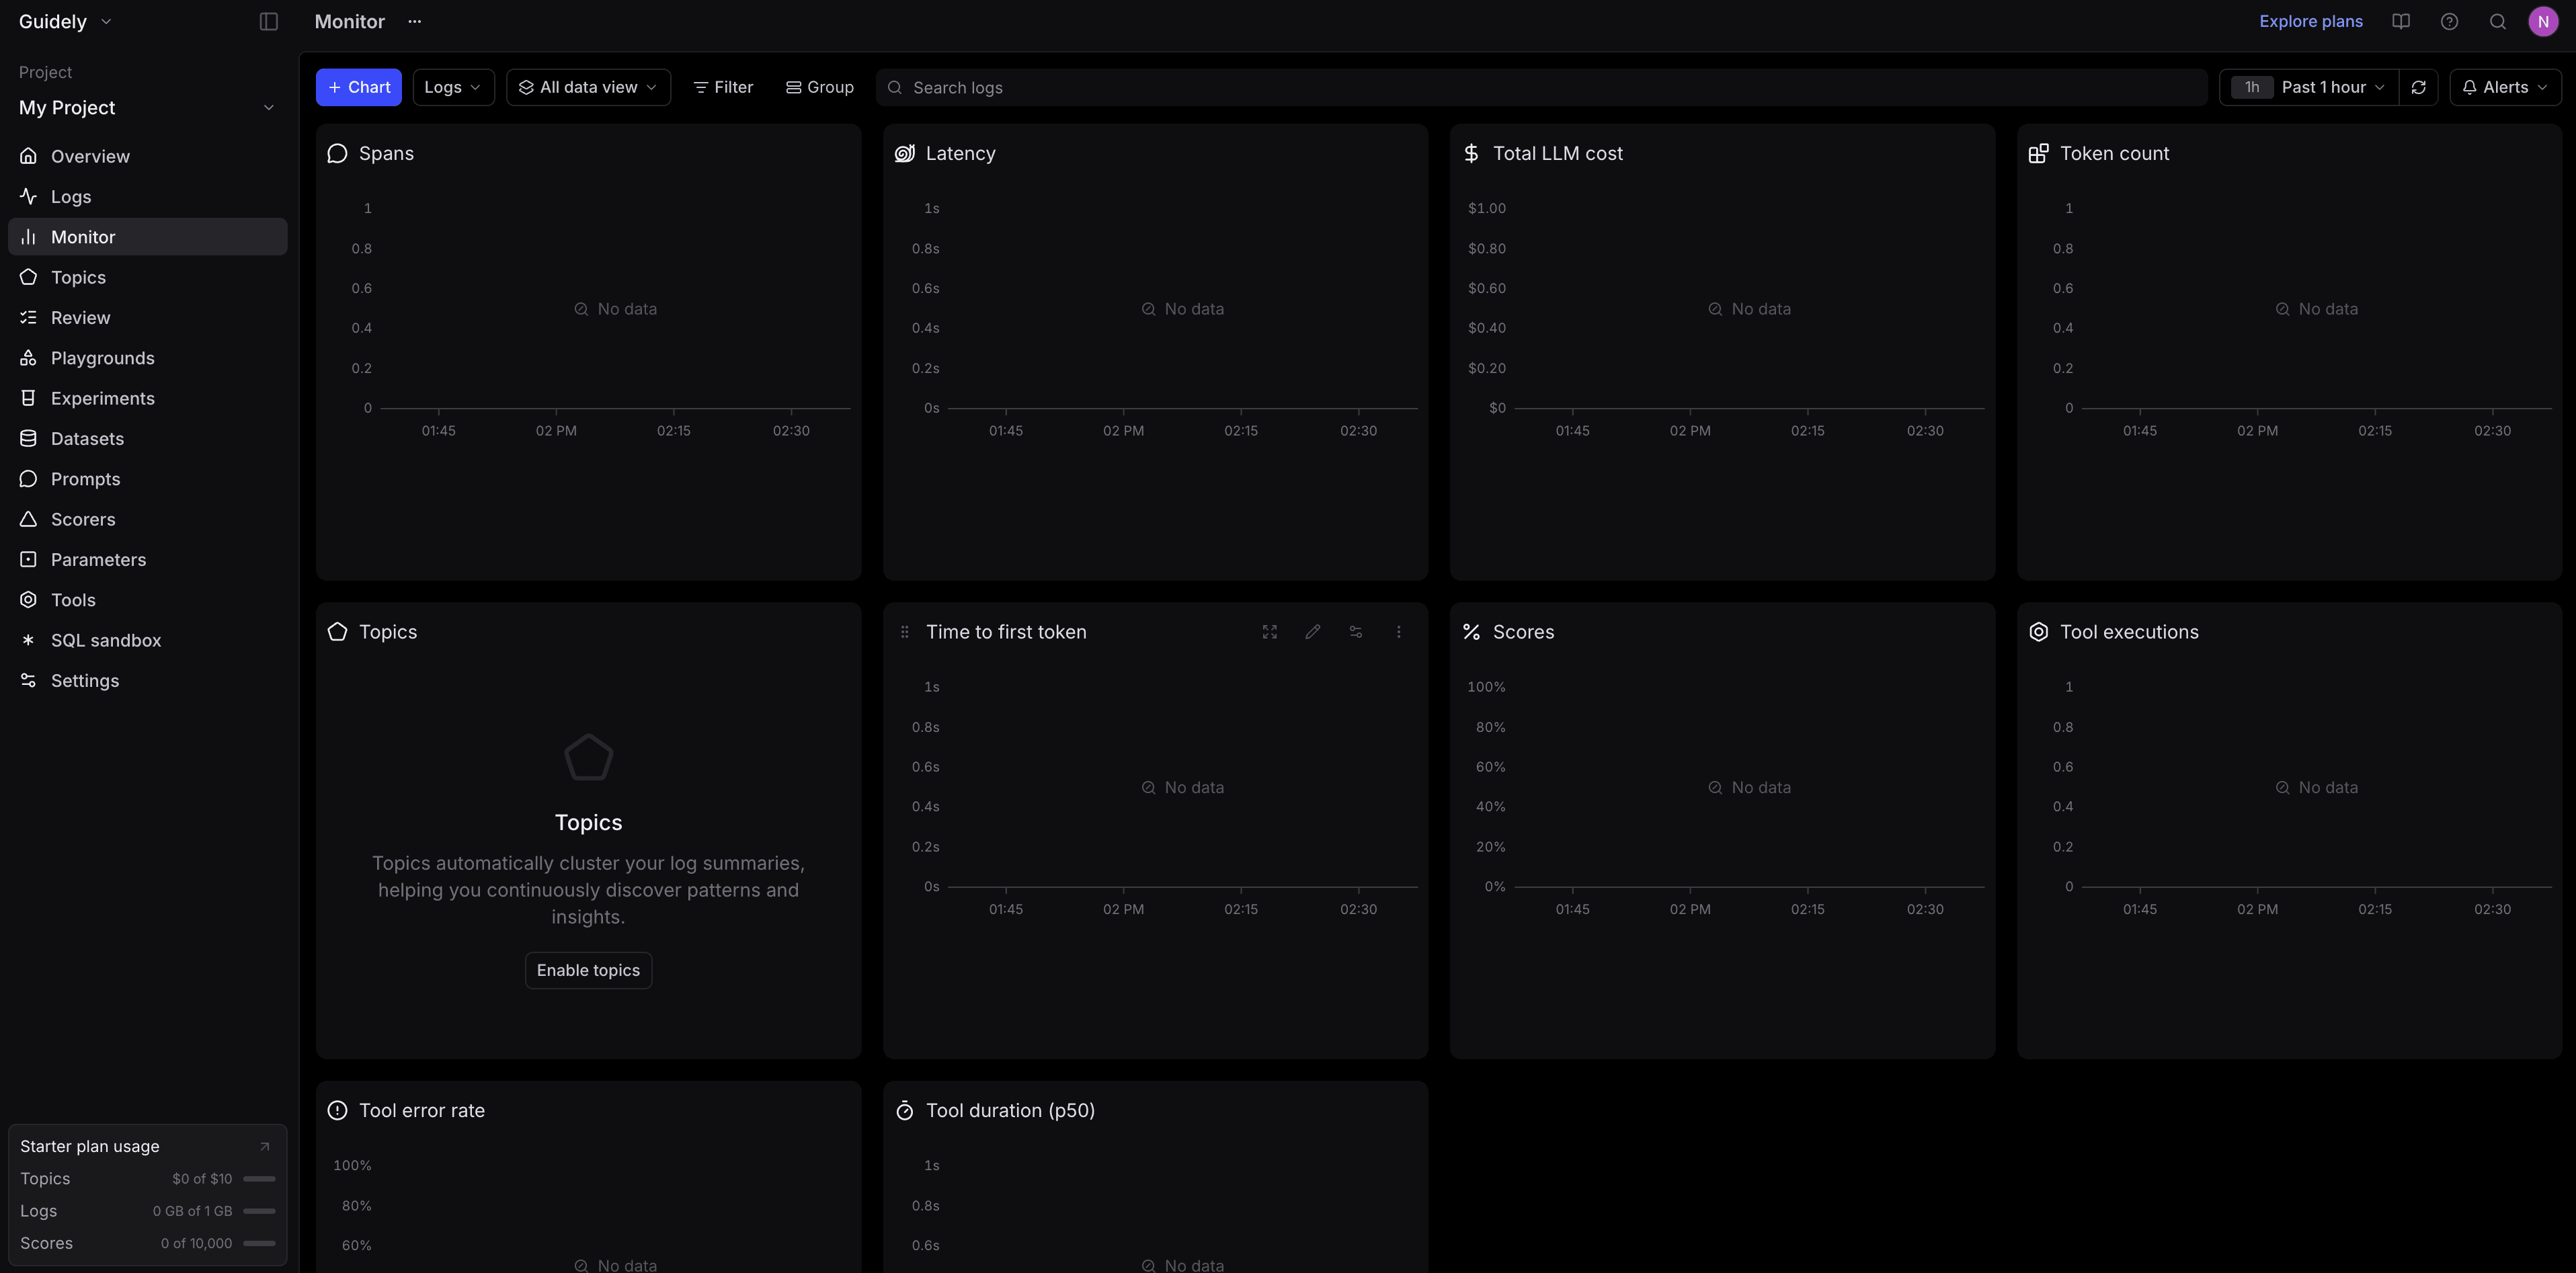Image resolution: width=2576 pixels, height=1273 pixels.
Task: Open Datasets in the sidebar
Action: click(148, 439)
